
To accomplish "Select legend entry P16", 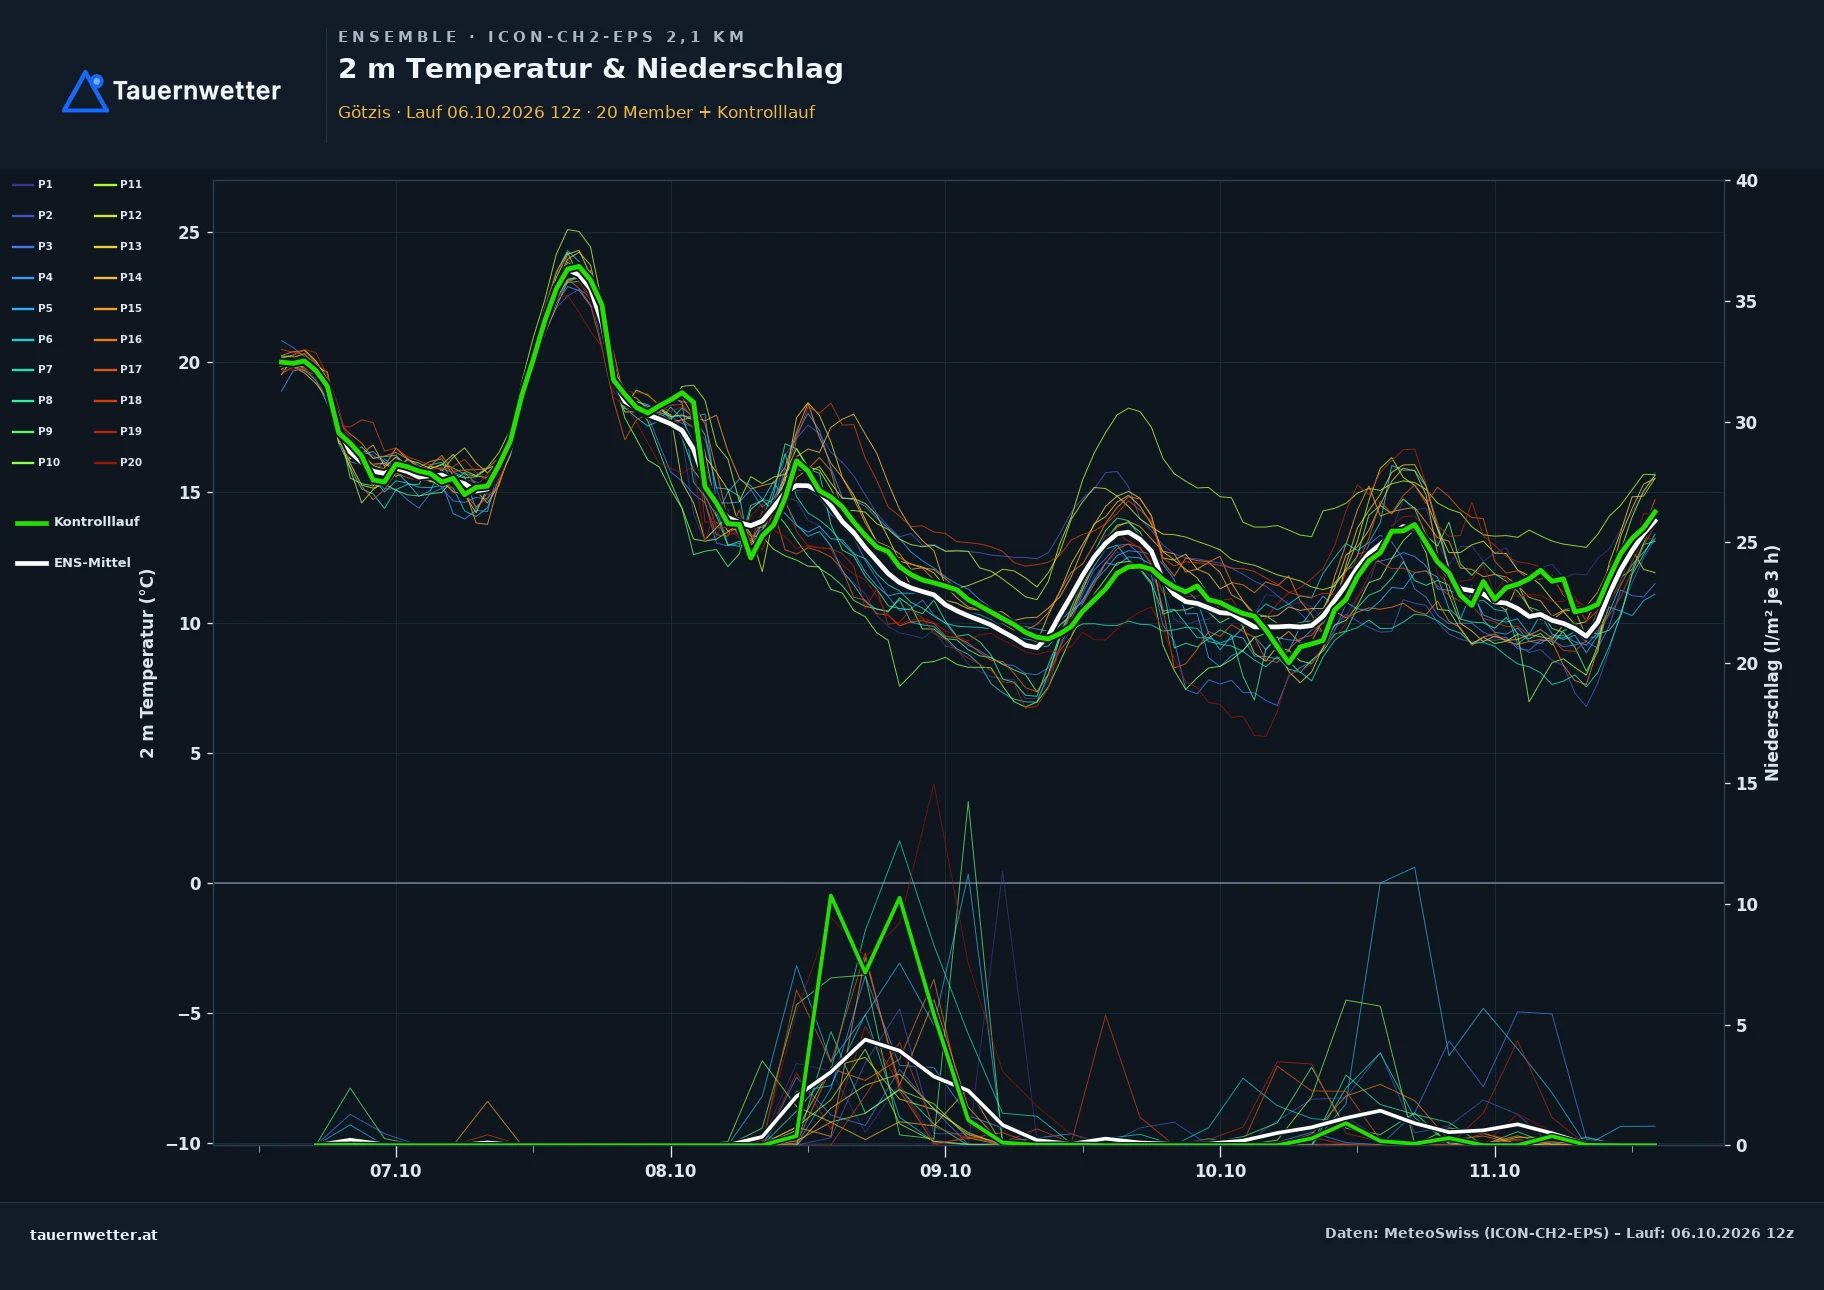I will pyautogui.click(x=118, y=340).
